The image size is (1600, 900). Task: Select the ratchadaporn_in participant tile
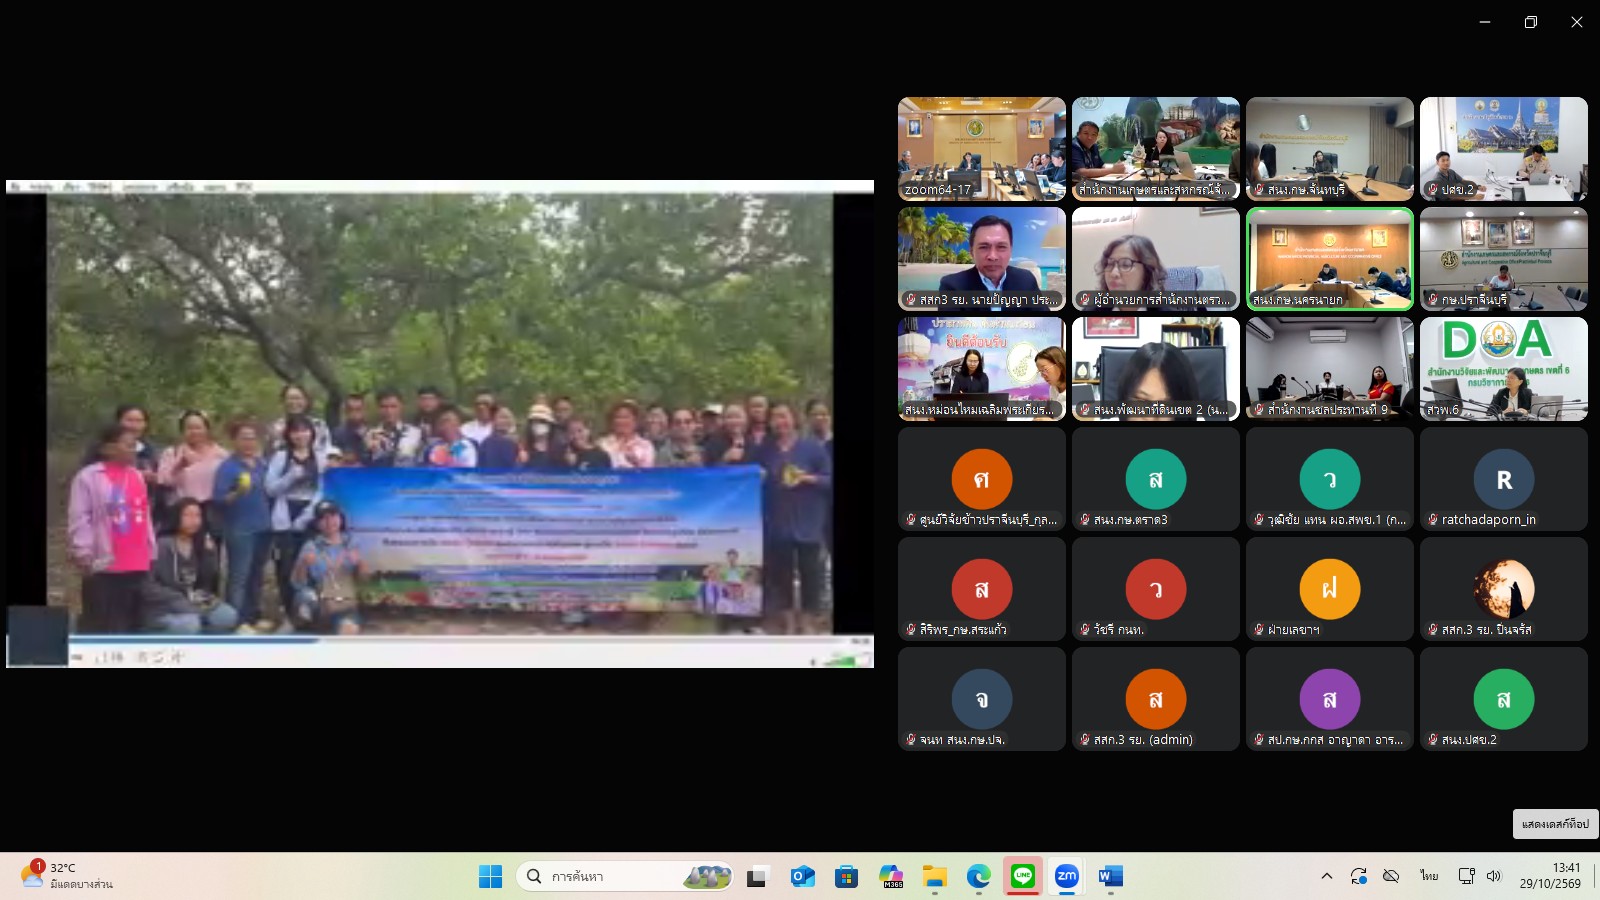(1504, 479)
